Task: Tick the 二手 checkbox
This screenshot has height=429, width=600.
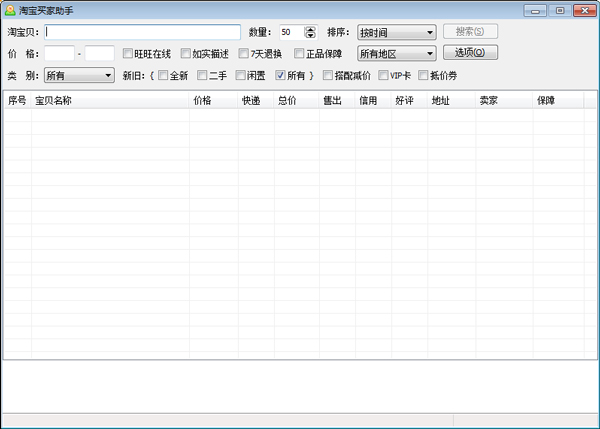Action: click(203, 75)
